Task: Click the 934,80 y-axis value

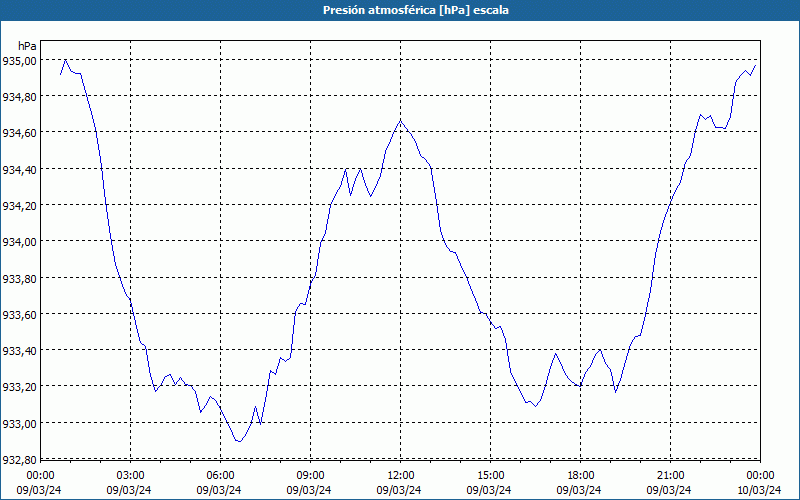Action: point(19,96)
